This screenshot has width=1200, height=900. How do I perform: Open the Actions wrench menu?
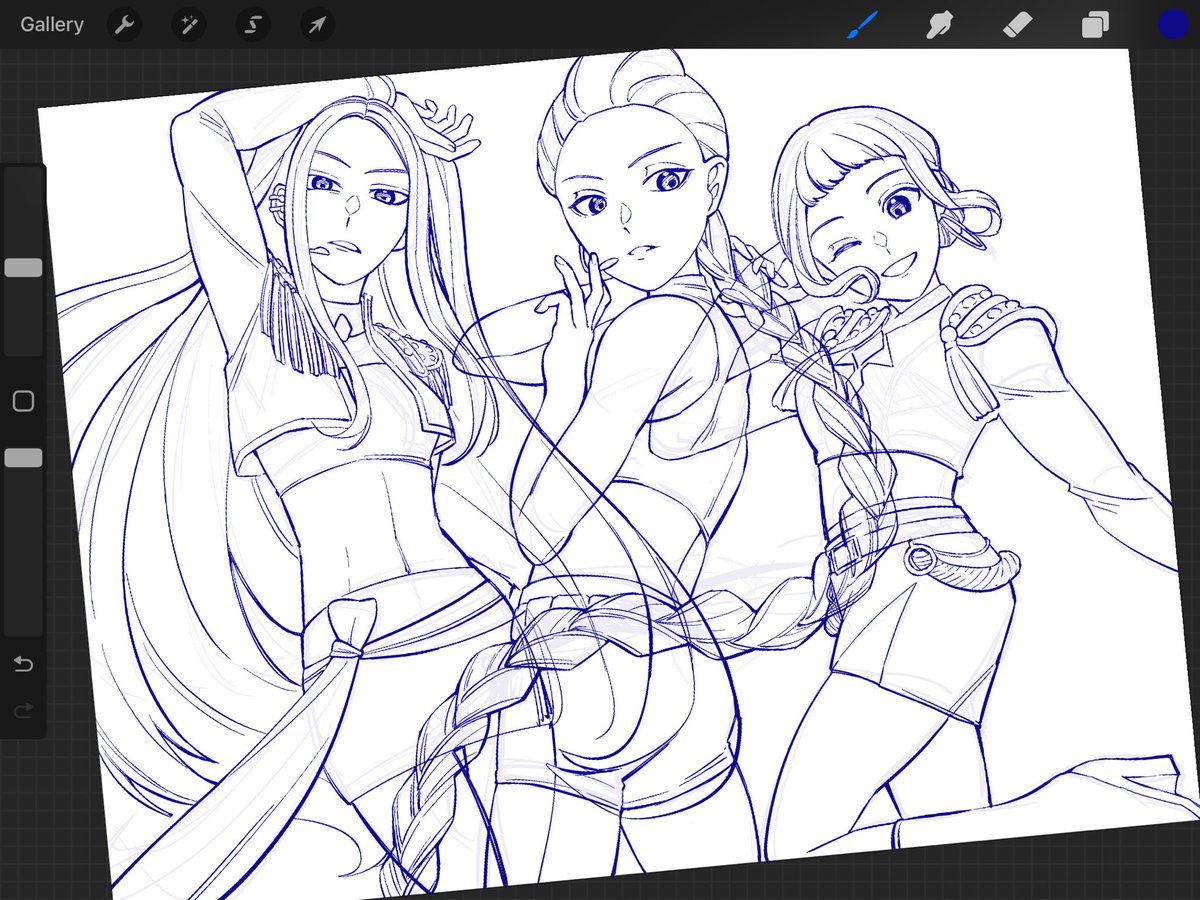point(124,25)
